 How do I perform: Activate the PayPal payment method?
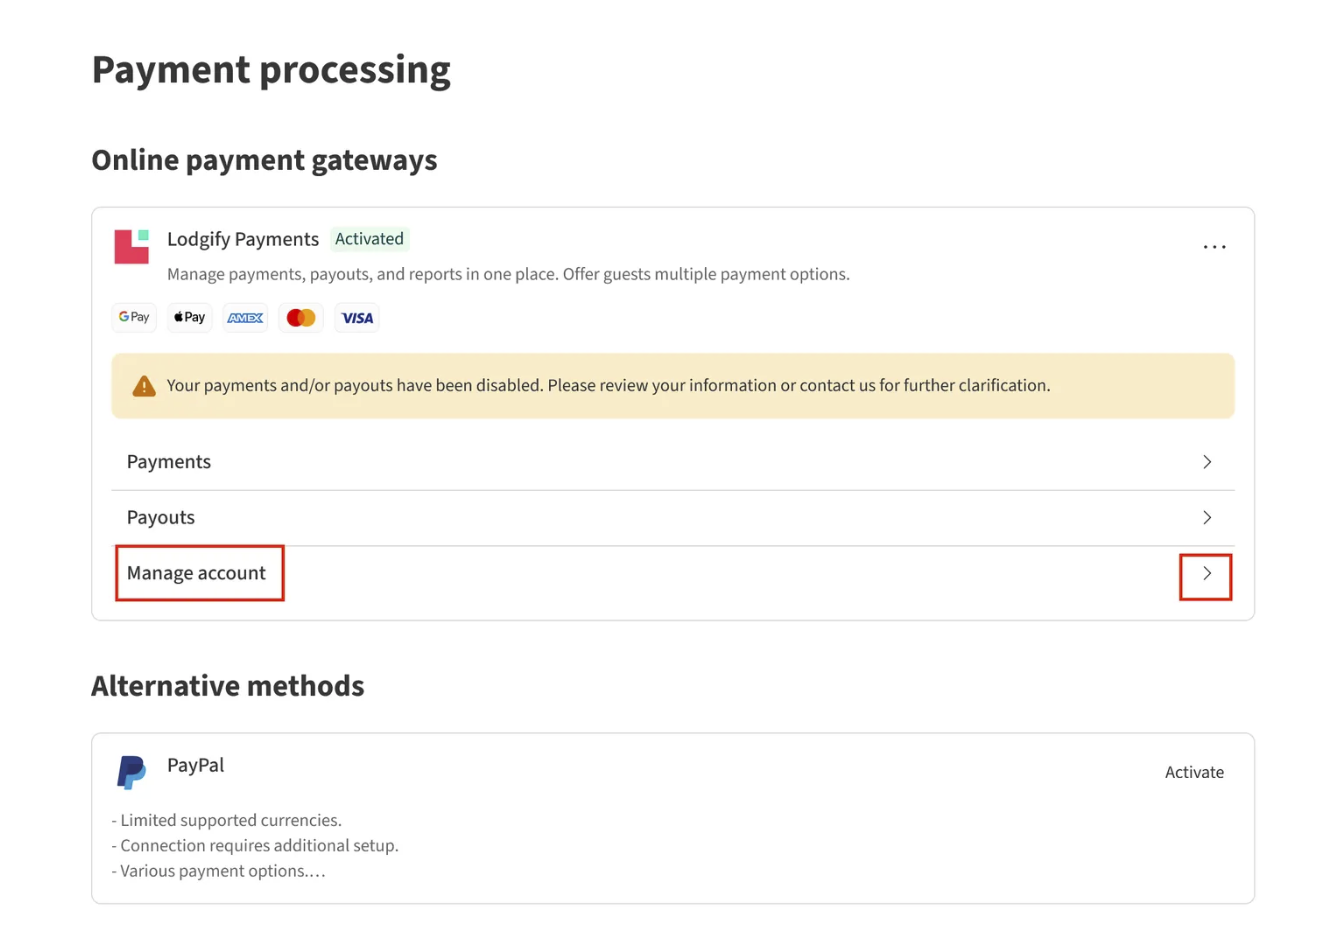[1194, 772]
